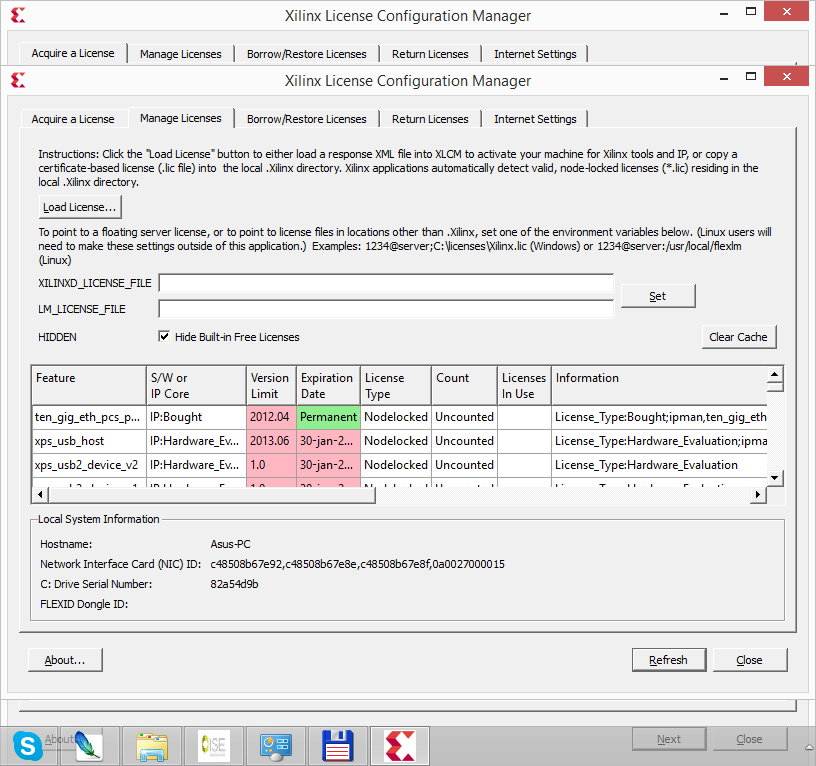Click table horizontal scroll left arrow
Image resolution: width=816 pixels, height=766 pixels.
pos(40,494)
